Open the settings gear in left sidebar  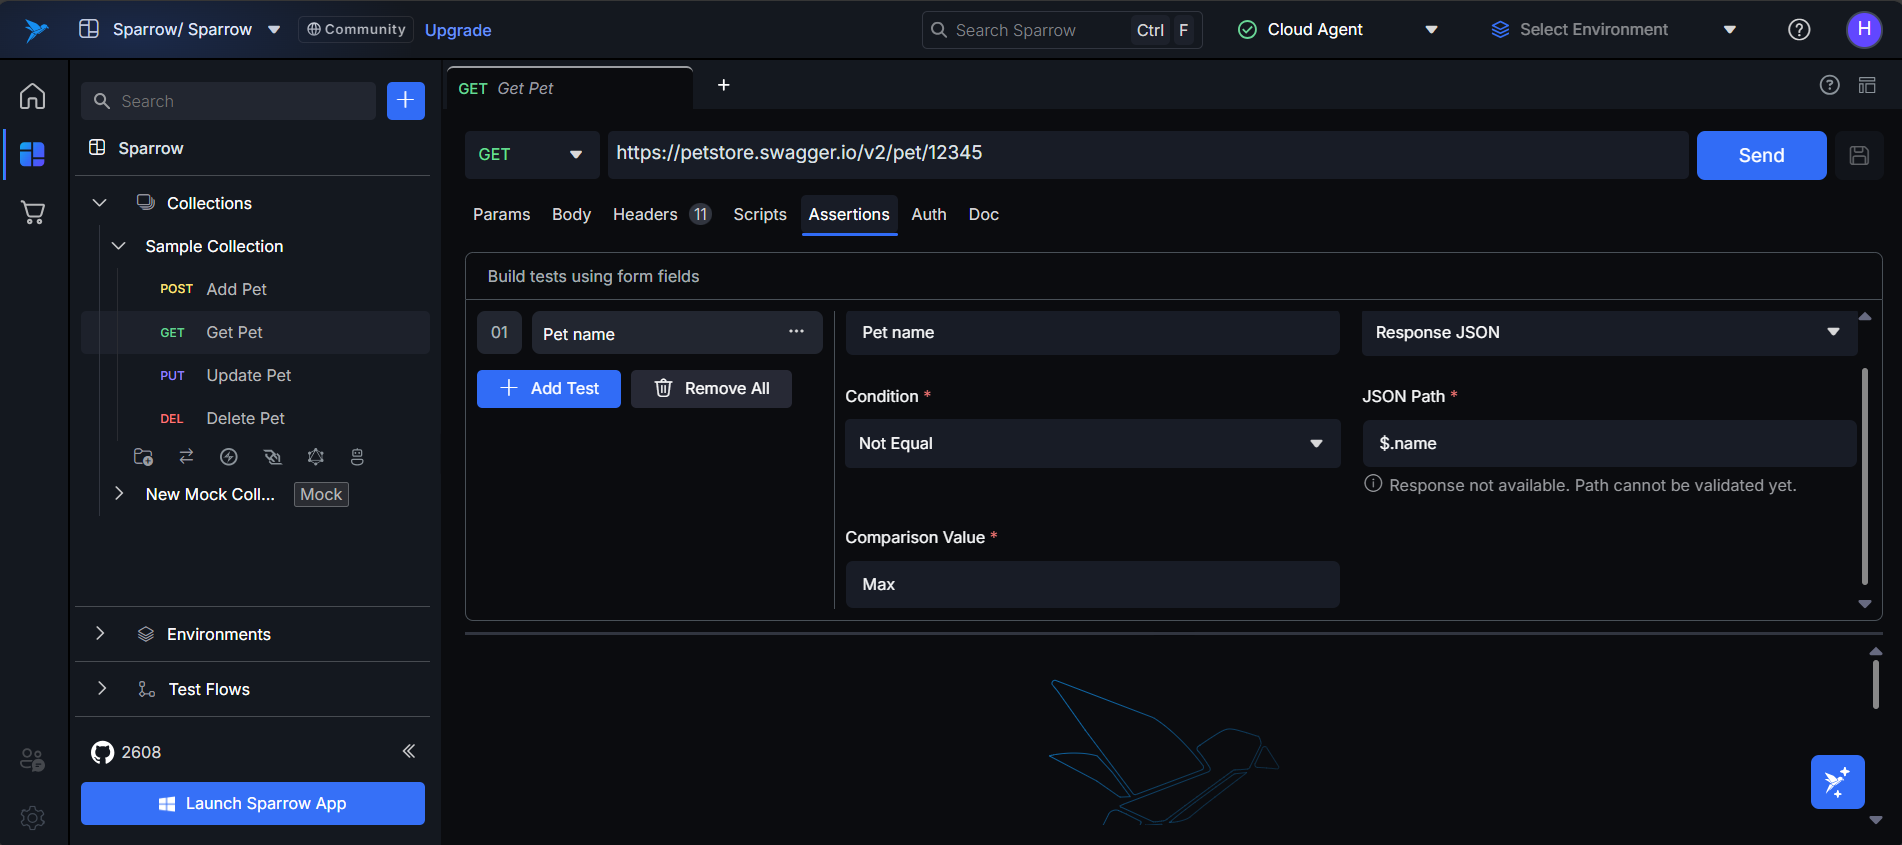coord(32,818)
